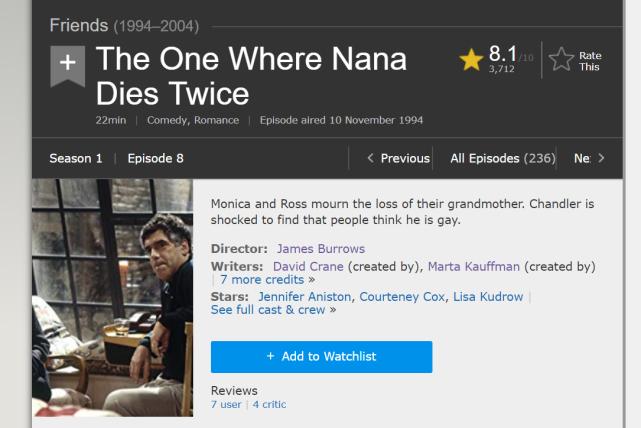641x428 pixels.
Task: Click the episode still photo thumbnail
Action: click(112, 298)
